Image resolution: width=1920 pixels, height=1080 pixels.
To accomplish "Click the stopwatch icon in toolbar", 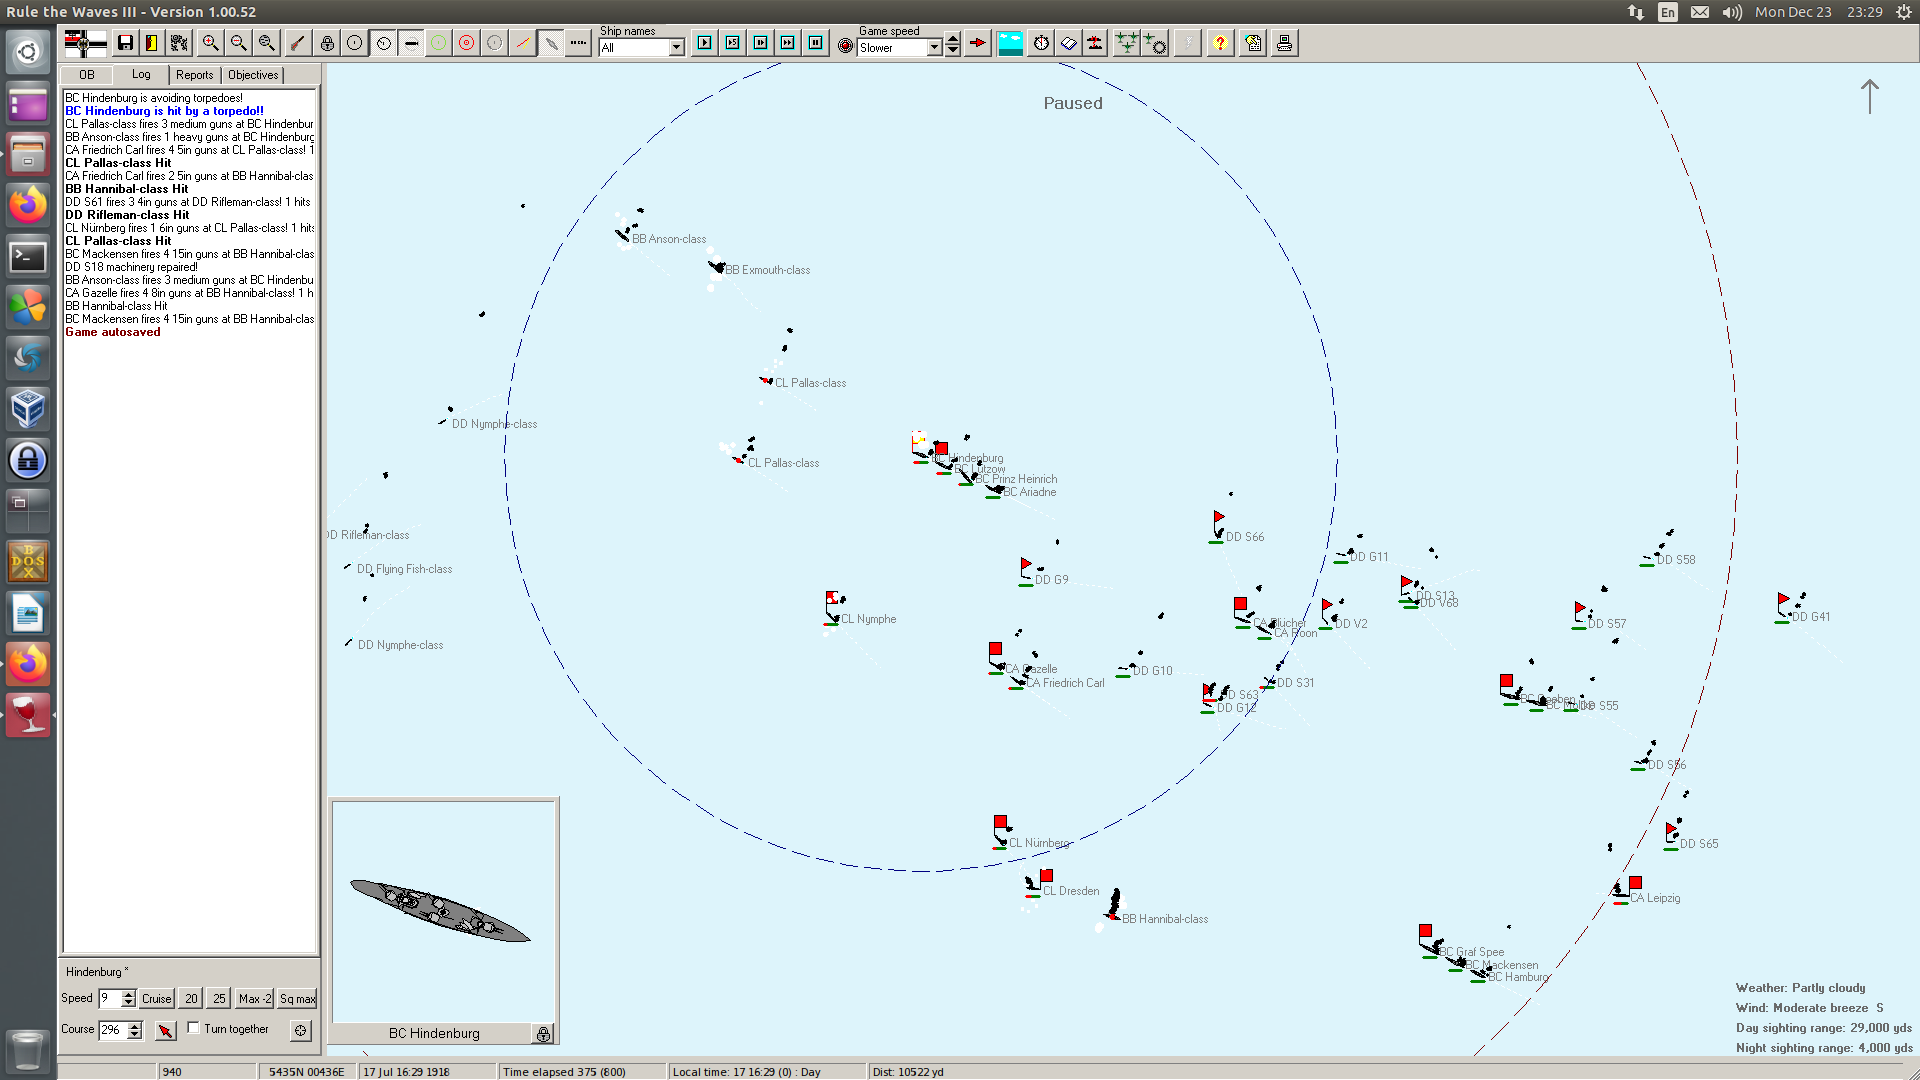I will (x=1041, y=43).
